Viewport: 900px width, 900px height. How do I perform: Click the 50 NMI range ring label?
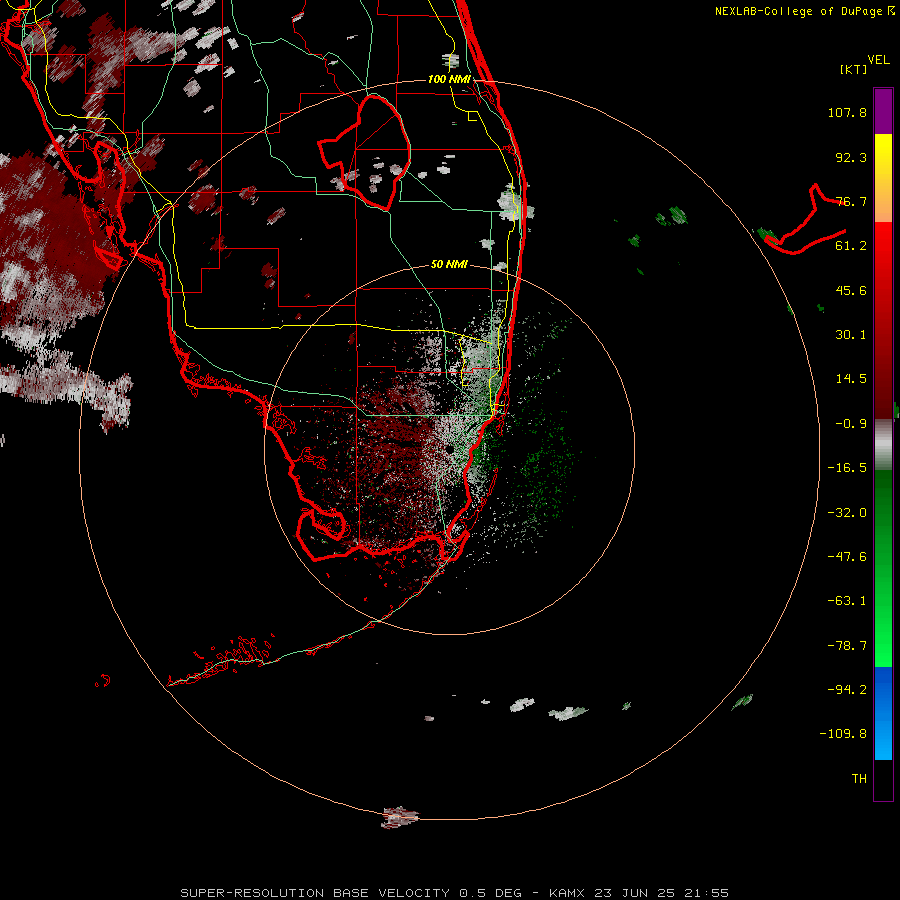(449, 264)
